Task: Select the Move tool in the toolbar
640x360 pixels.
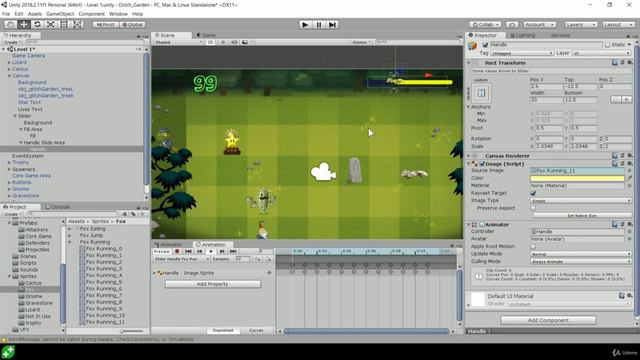Action: [24, 24]
